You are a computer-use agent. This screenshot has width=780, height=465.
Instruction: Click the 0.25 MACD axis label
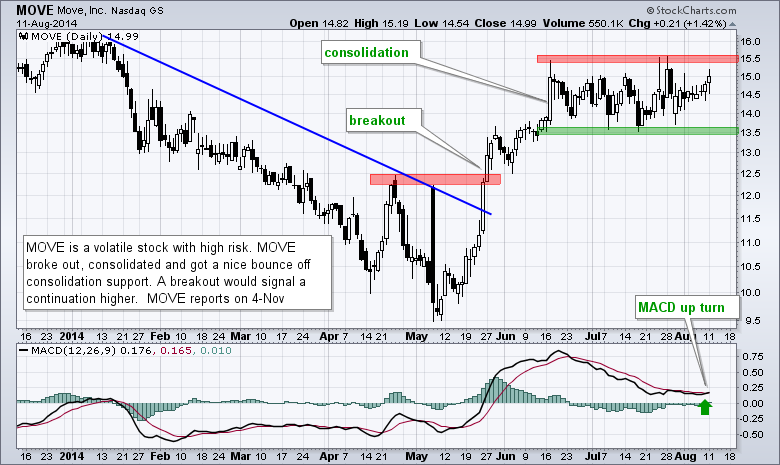(753, 388)
